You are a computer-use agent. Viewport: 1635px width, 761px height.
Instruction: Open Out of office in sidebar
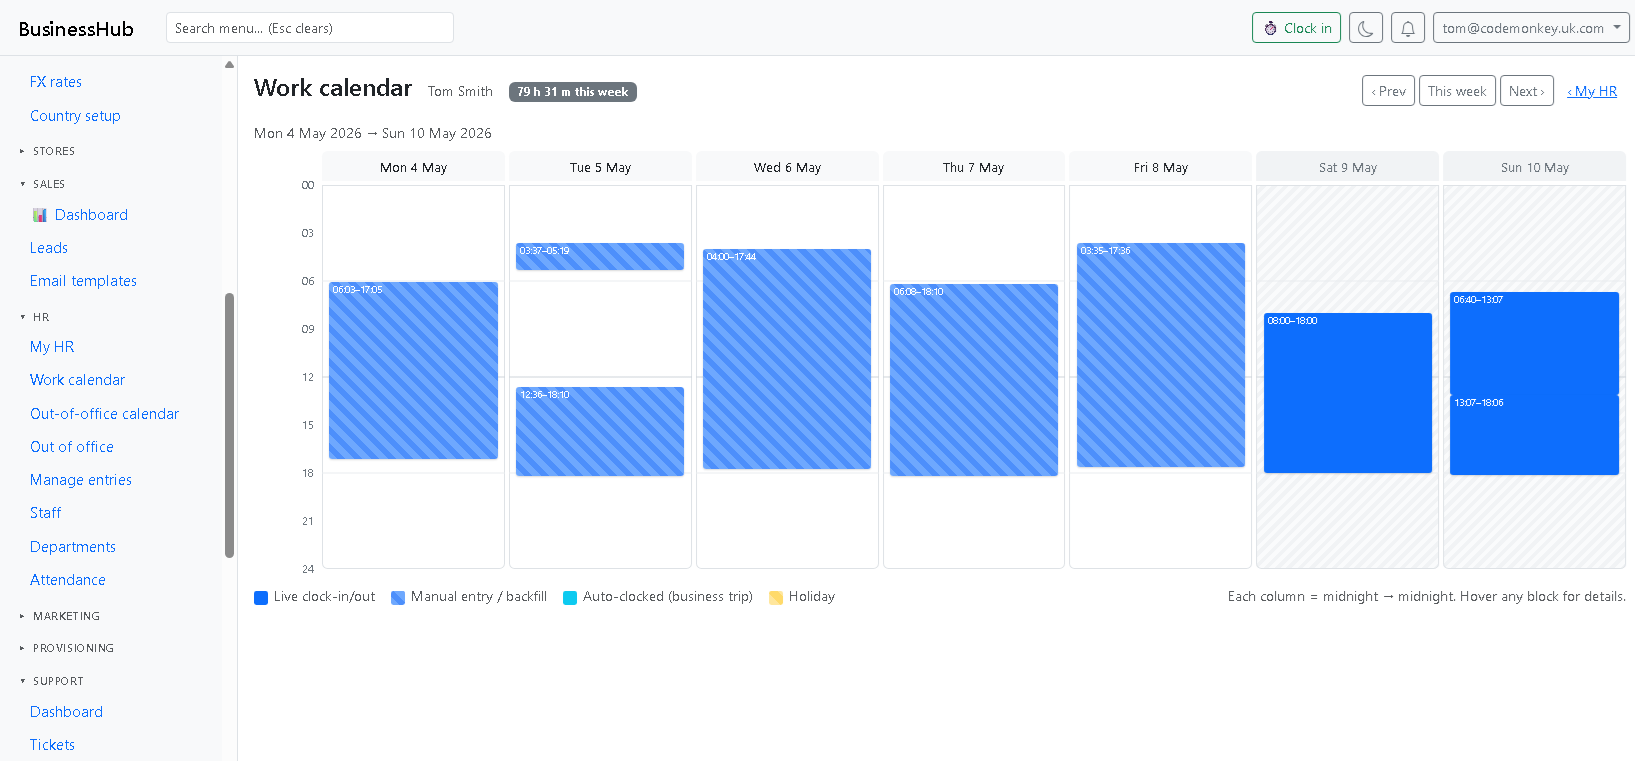(72, 447)
